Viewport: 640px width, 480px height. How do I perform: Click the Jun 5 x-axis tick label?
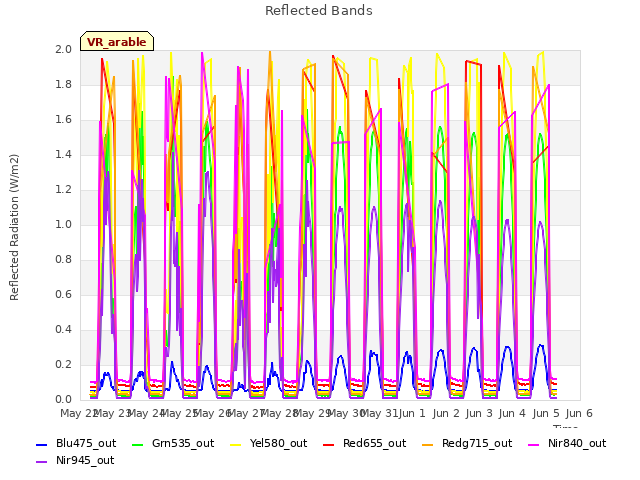coord(546,413)
